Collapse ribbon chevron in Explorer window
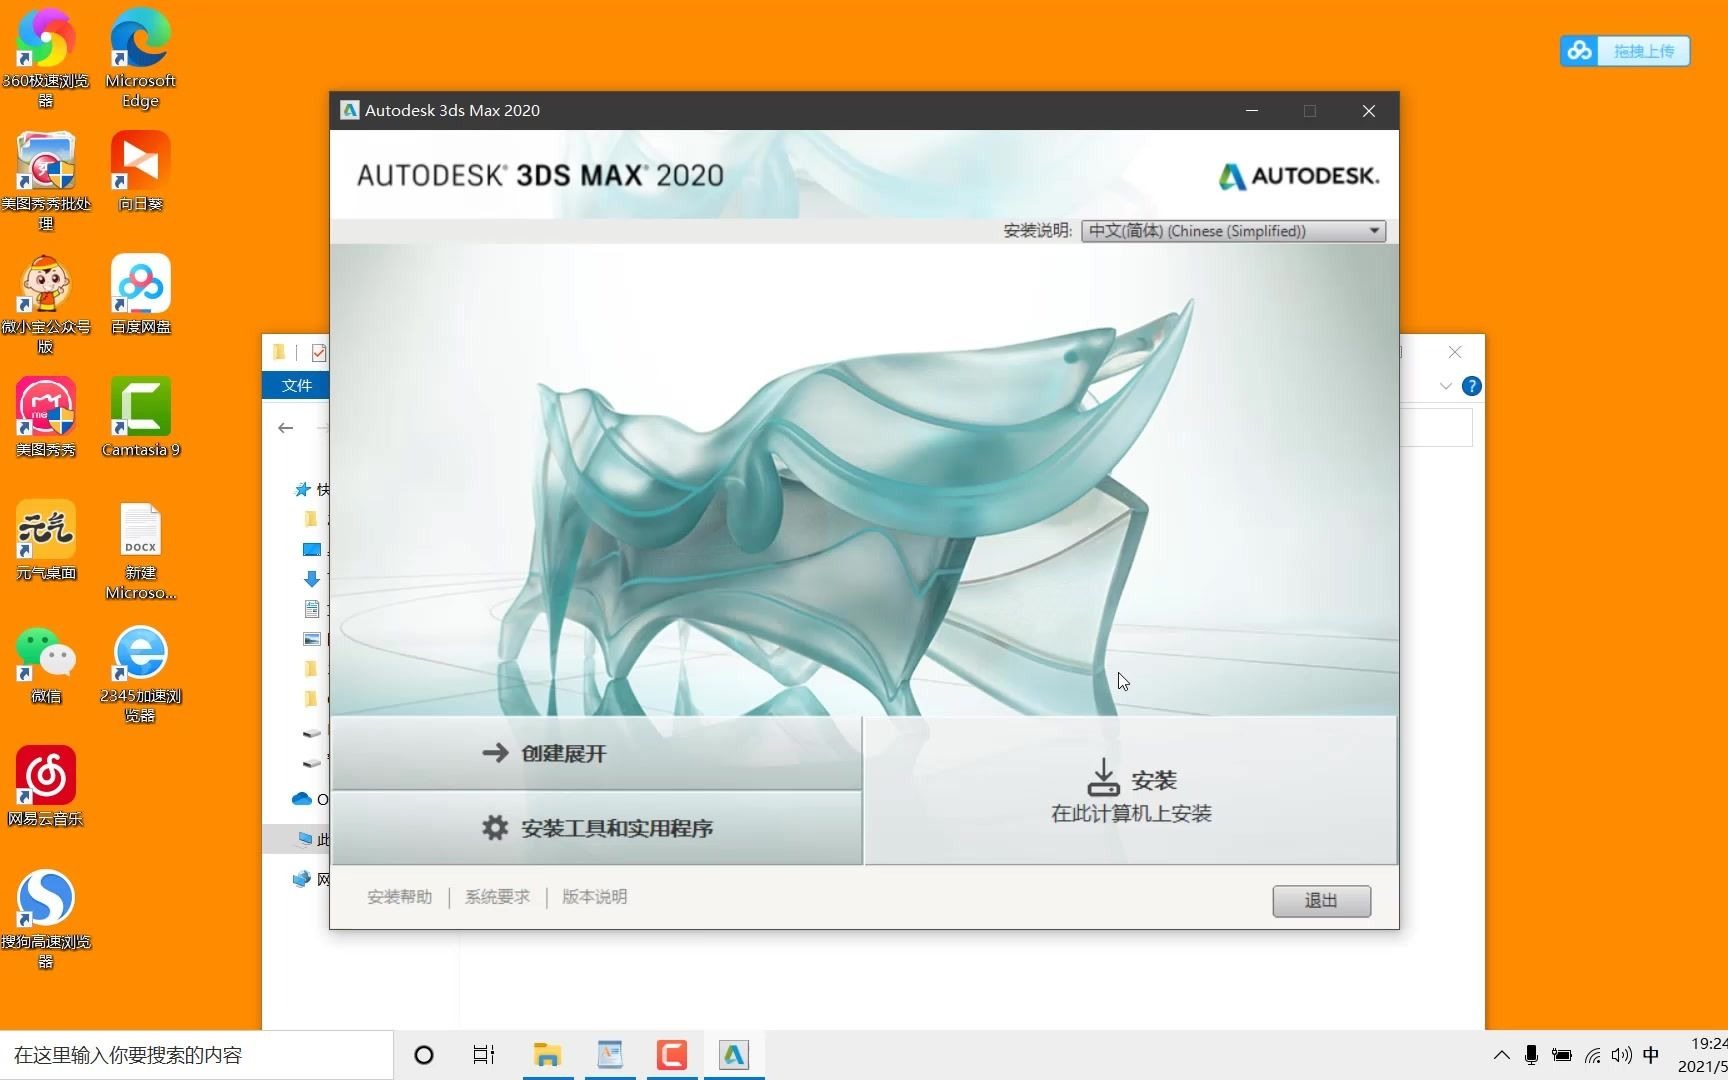This screenshot has height=1080, width=1728. [1445, 386]
